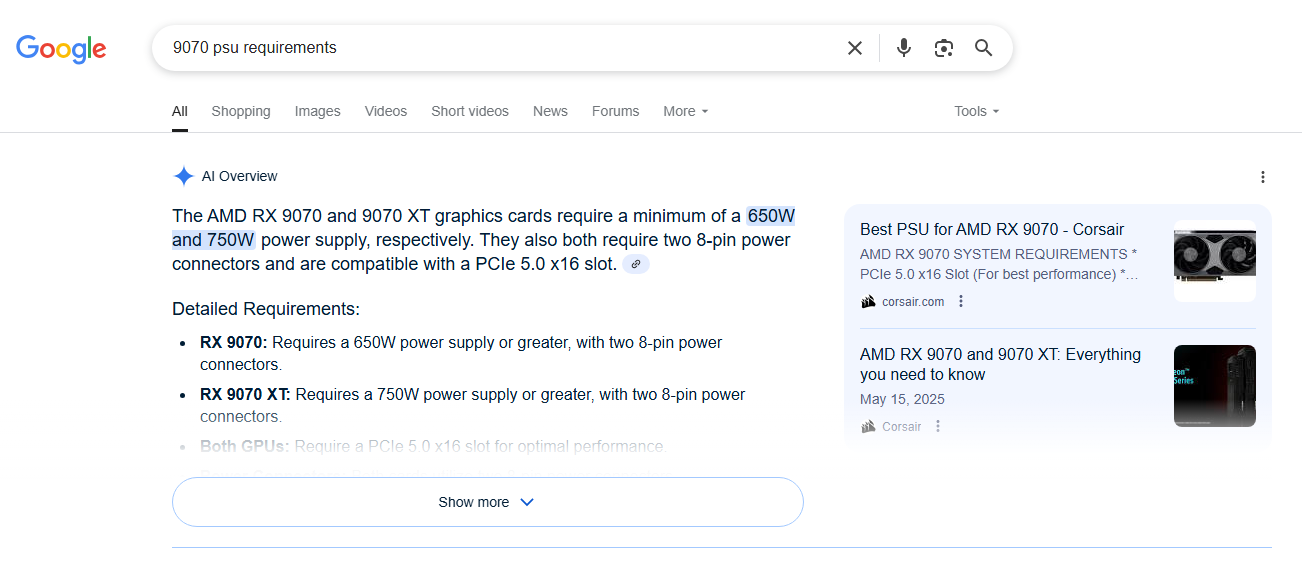Click the corsair.com source name
The image size is (1302, 586).
[913, 301]
